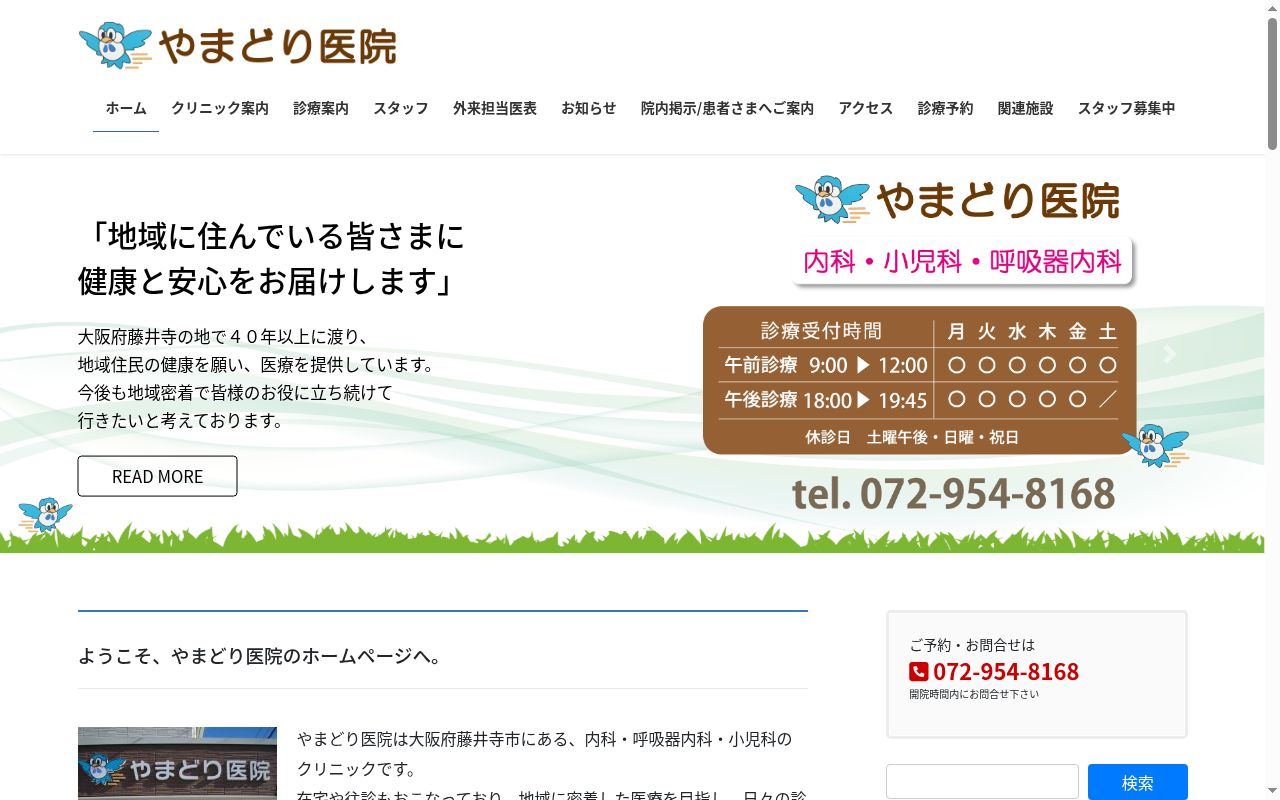Go to クリニック案内 page

tap(220, 108)
